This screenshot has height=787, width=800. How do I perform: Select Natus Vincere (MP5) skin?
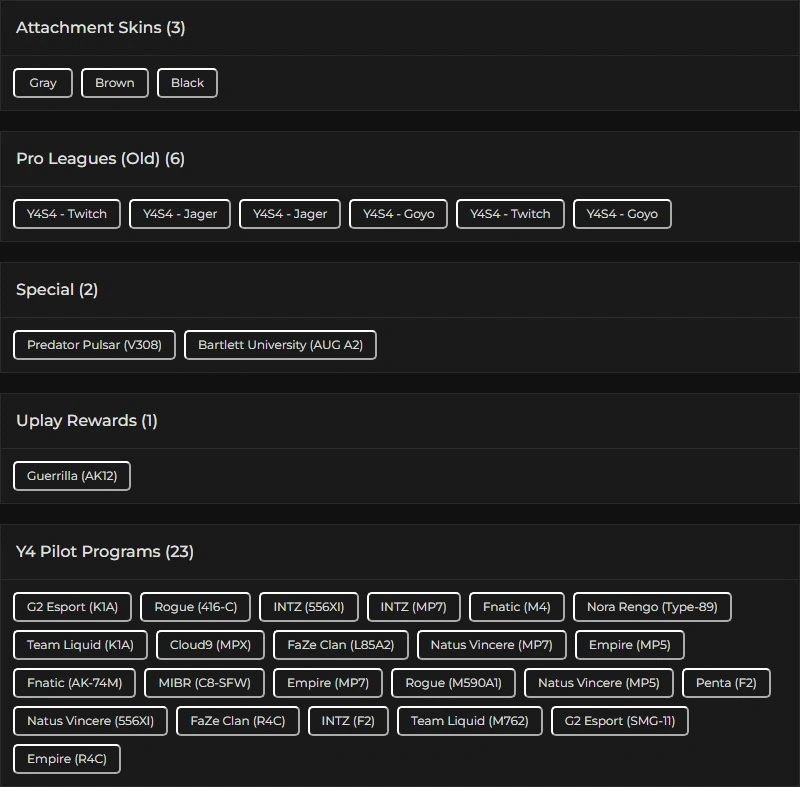point(599,683)
